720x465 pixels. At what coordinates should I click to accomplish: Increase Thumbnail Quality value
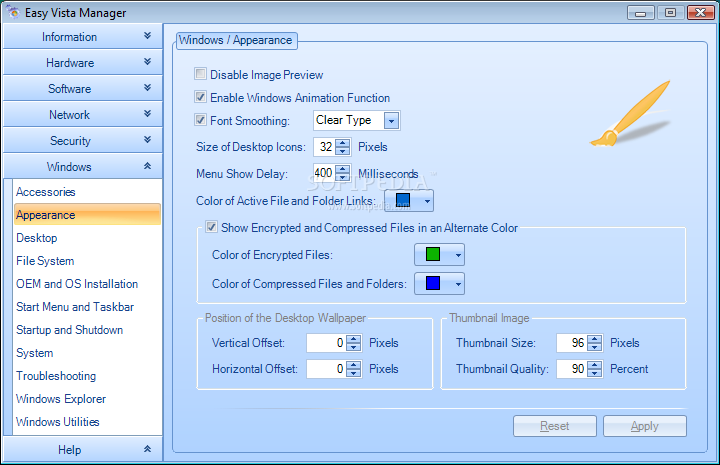pos(595,365)
